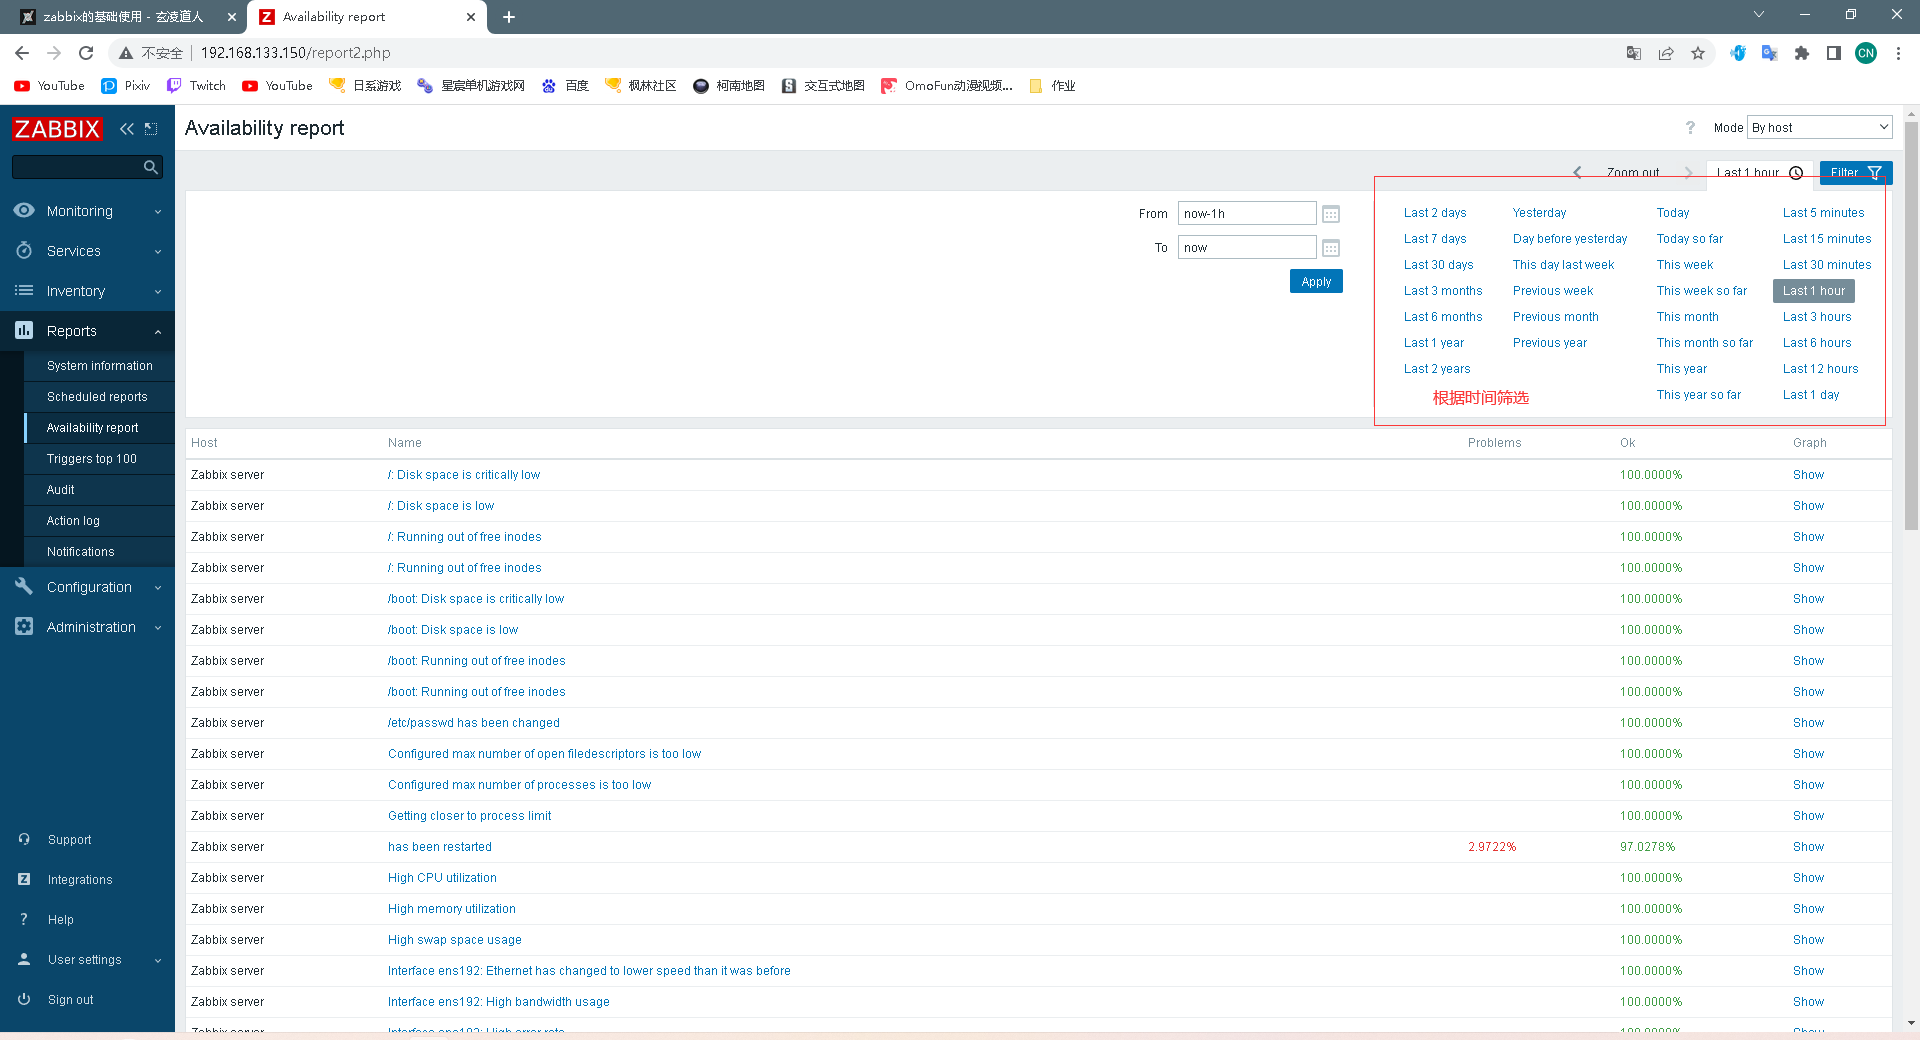The height and width of the screenshot is (1040, 1920).
Task: Select This month so far range
Action: [x=1704, y=343]
